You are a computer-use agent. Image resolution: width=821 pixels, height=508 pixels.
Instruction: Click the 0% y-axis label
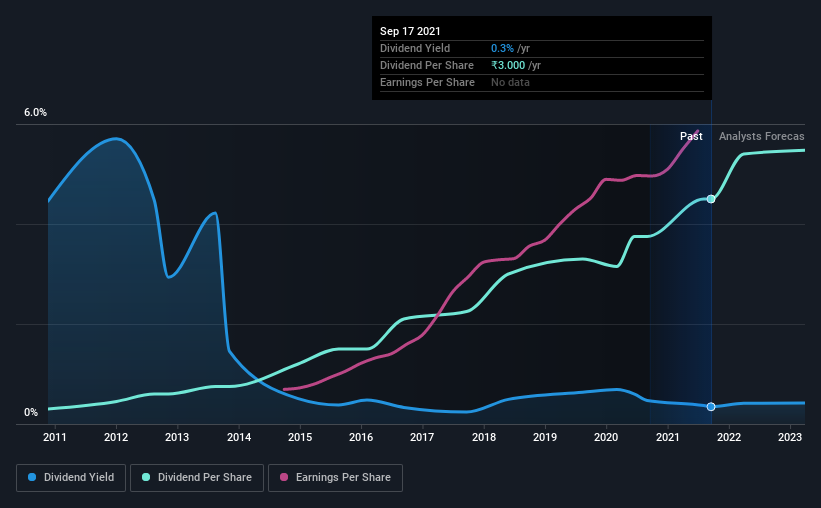(31, 413)
